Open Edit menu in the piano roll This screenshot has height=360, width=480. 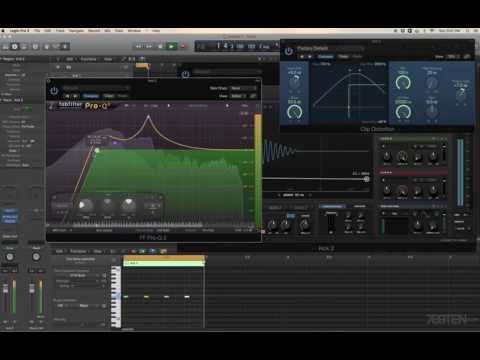[x=59, y=251]
